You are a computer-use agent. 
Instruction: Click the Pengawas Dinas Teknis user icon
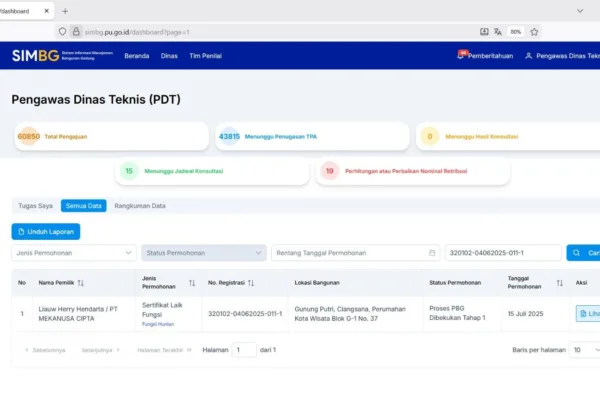point(528,56)
